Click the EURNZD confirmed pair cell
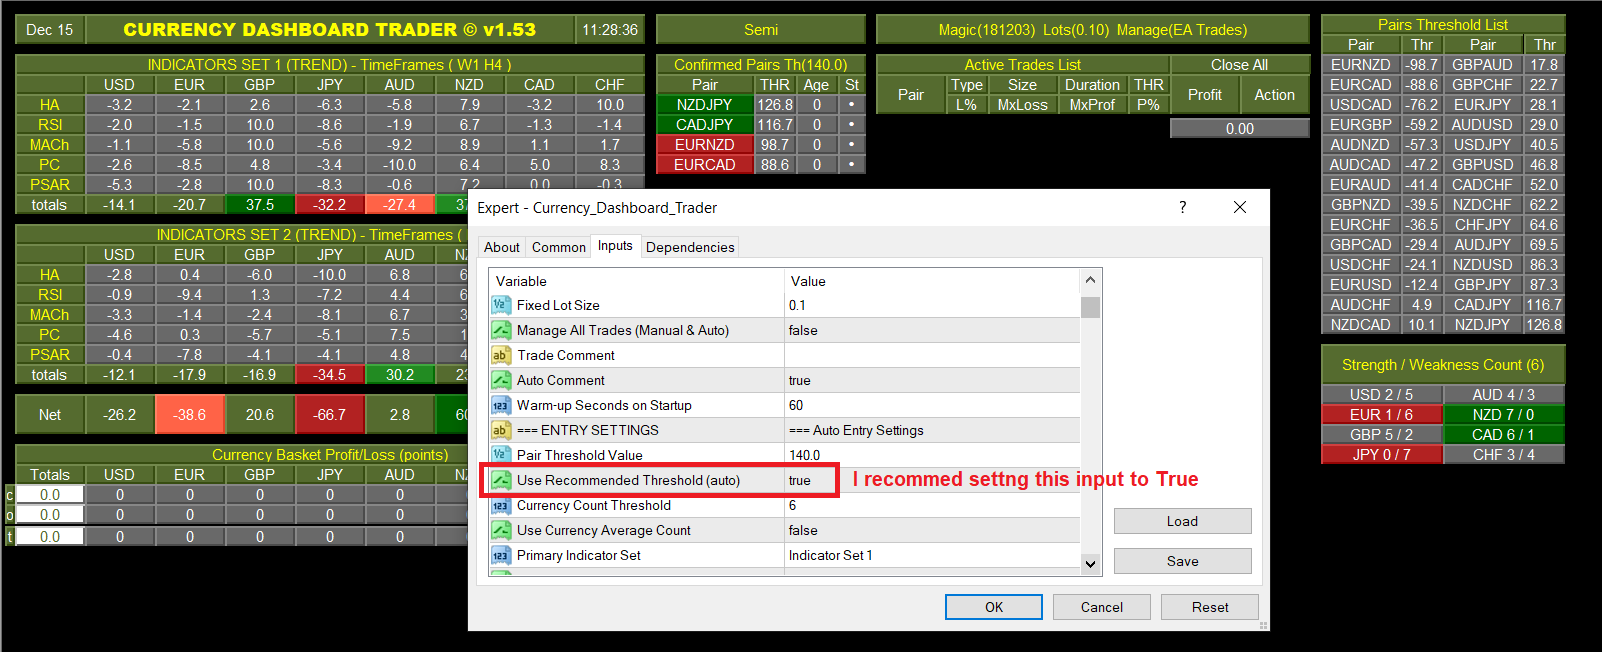This screenshot has height=652, width=1602. 704,144
